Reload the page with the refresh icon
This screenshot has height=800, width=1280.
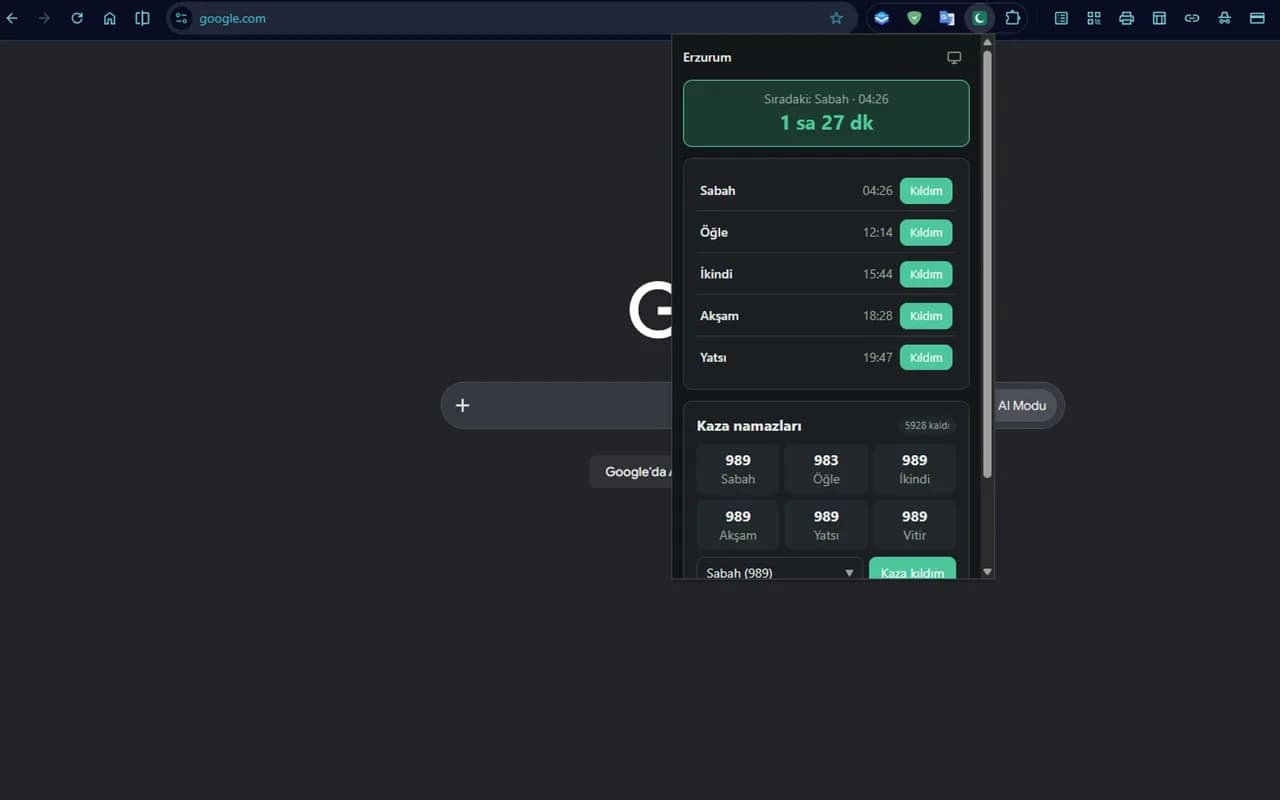coord(77,18)
